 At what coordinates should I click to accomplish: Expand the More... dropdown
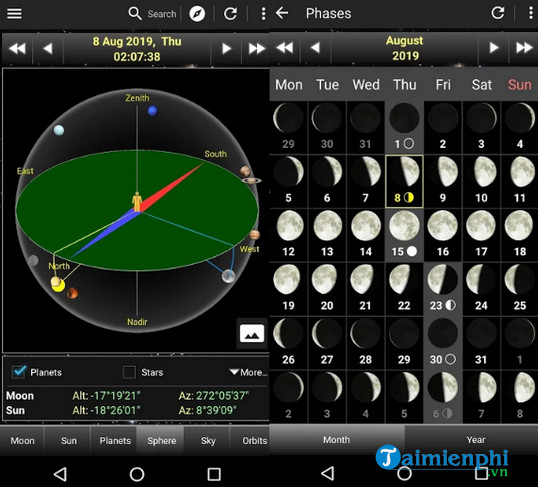[x=248, y=372]
